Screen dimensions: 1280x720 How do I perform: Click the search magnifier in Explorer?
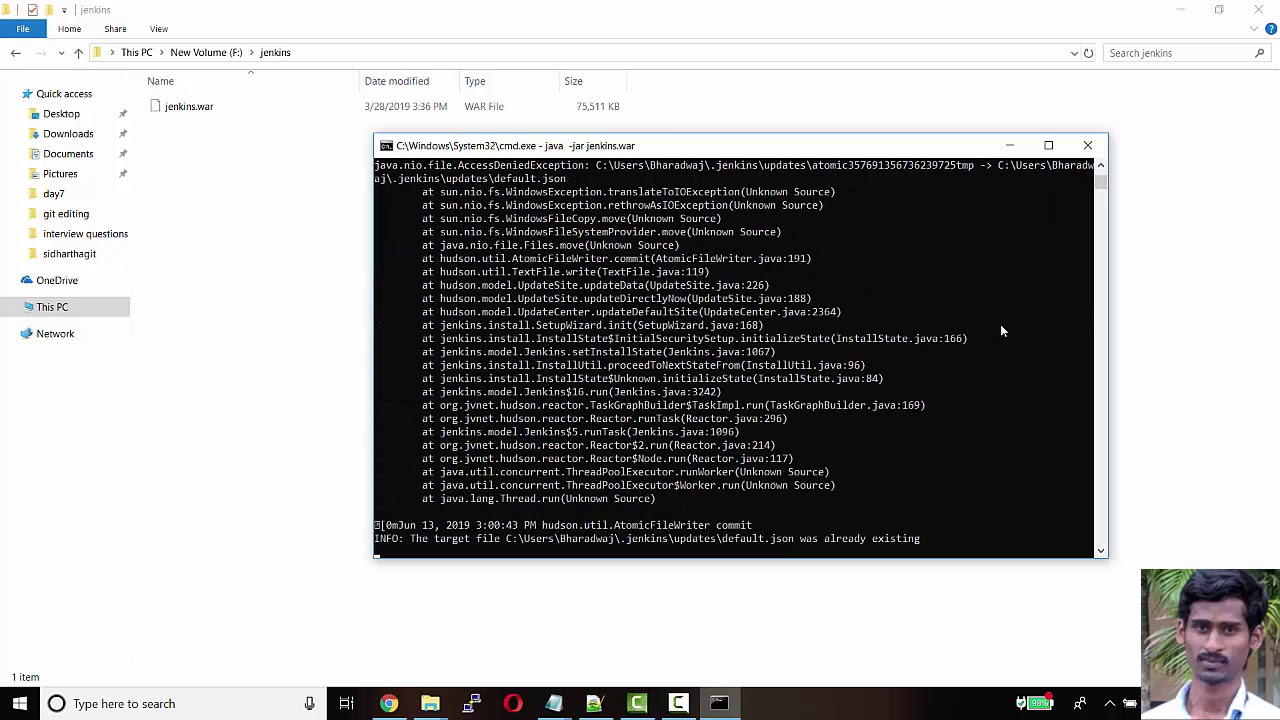coord(1259,53)
